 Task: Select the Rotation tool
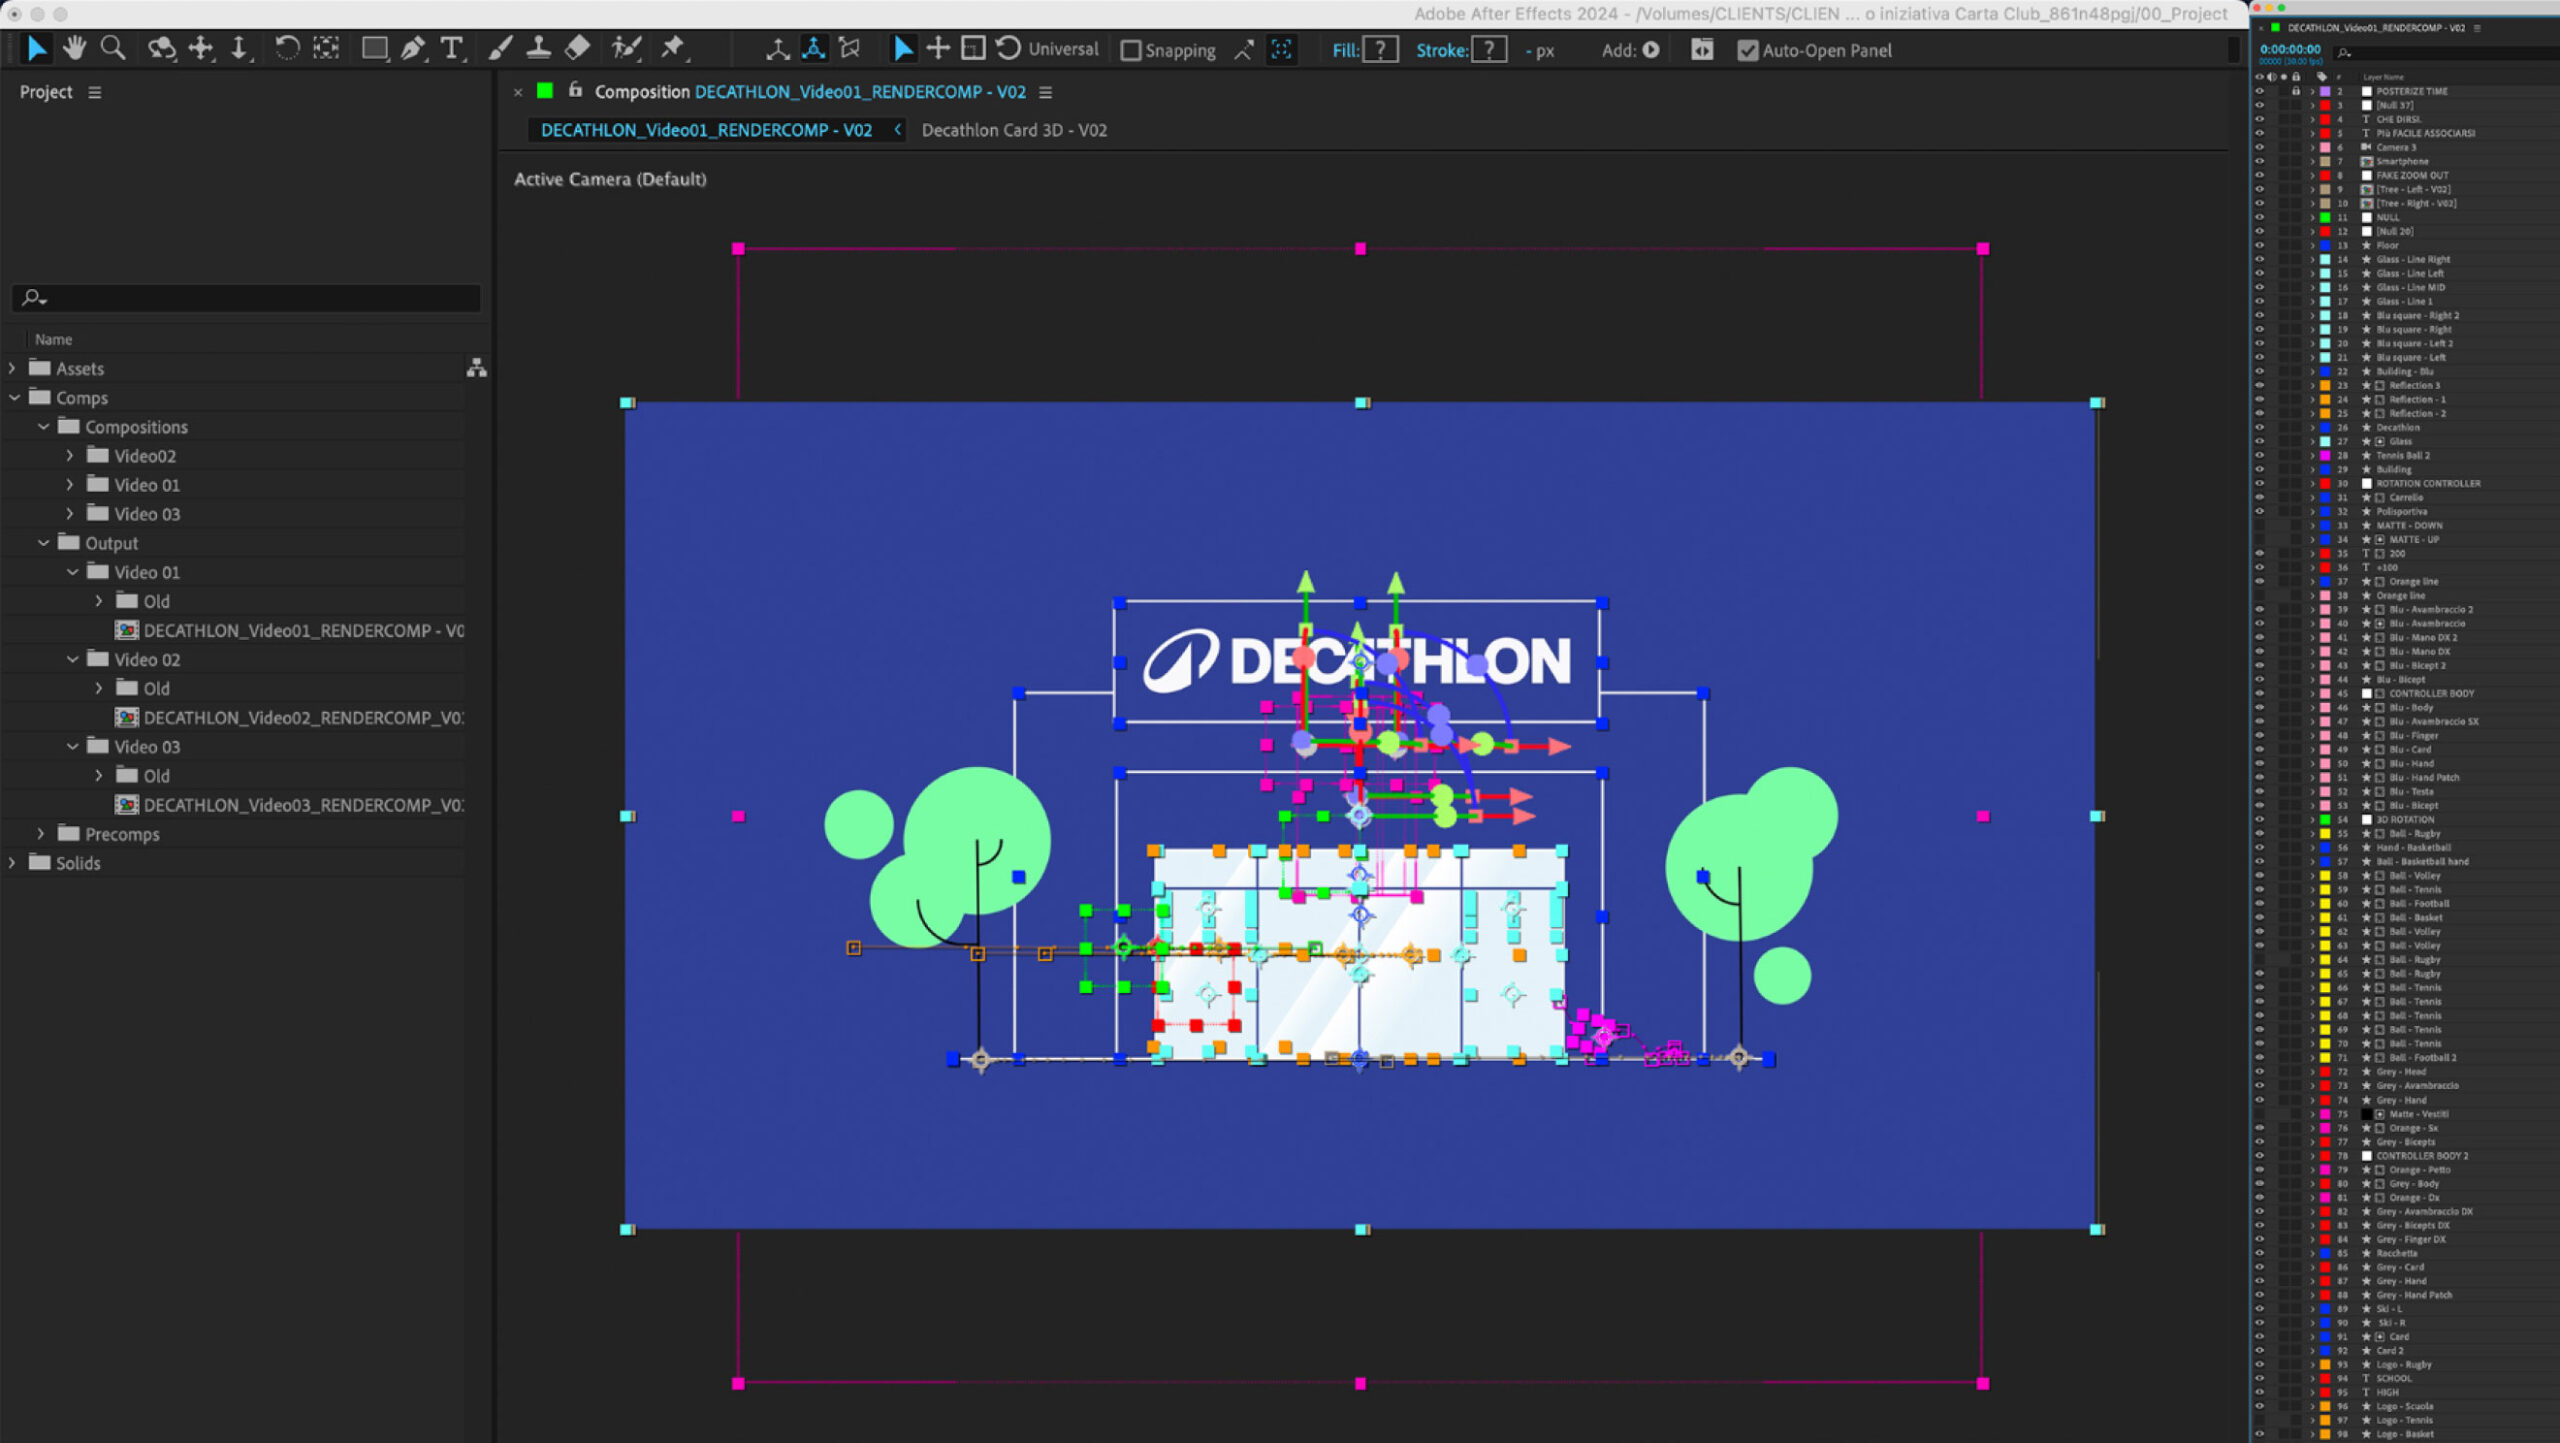287,49
